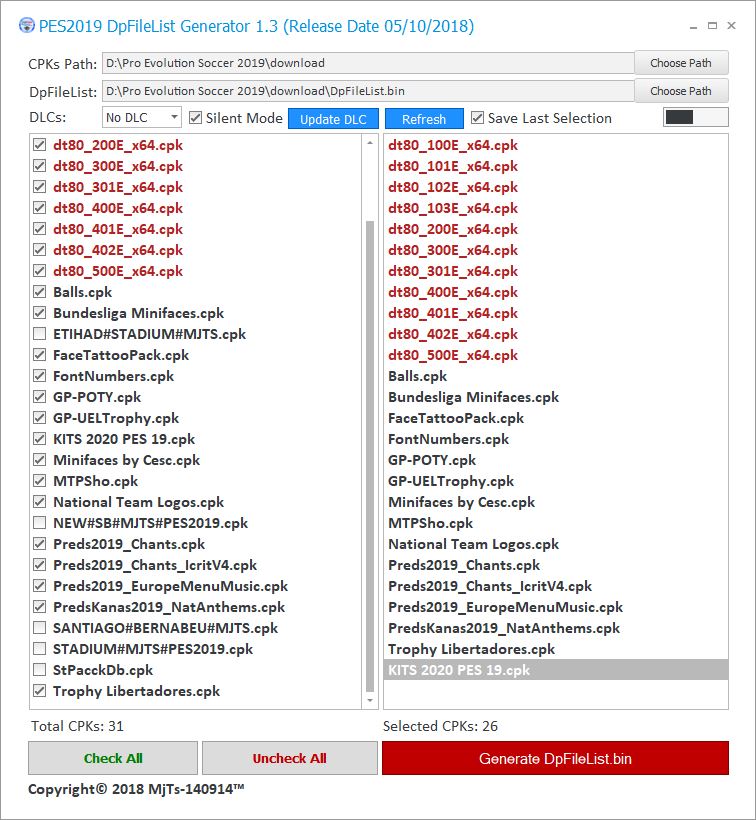Toggle the Silent Mode checkbox
This screenshot has height=820, width=756.
pos(196,118)
